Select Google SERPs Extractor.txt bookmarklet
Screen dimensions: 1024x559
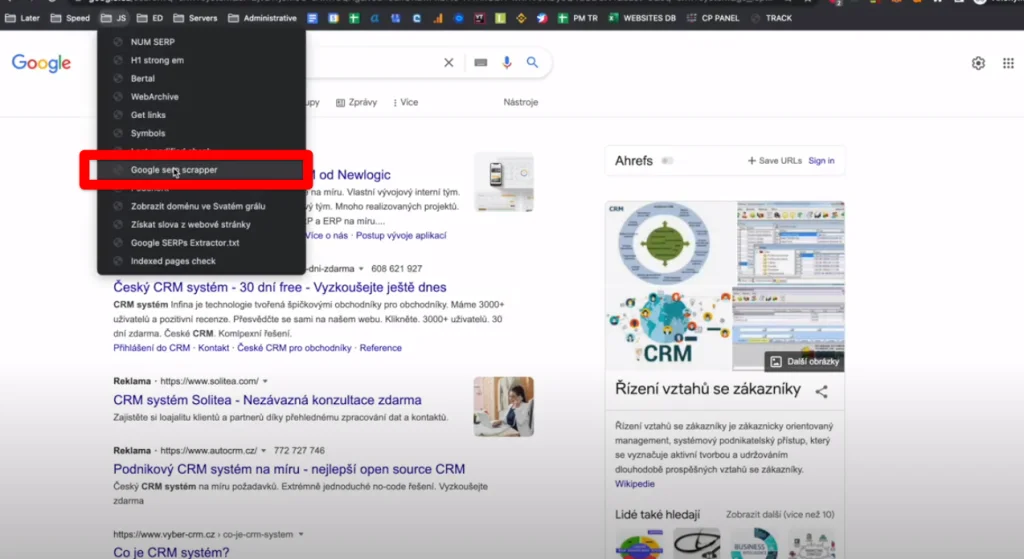(x=201, y=243)
